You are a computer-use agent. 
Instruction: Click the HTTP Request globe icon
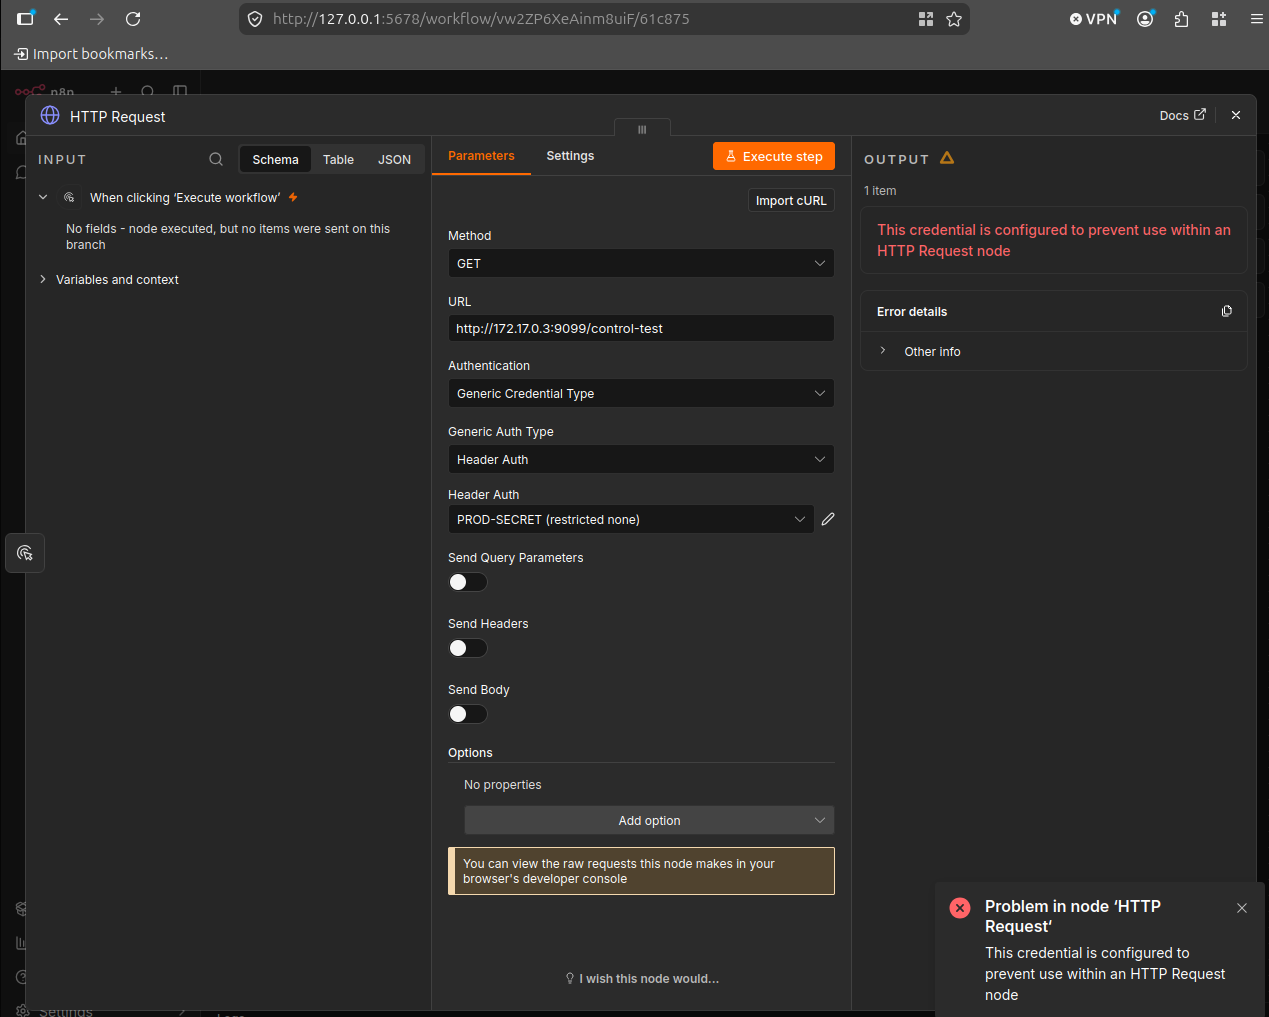pyautogui.click(x=50, y=116)
